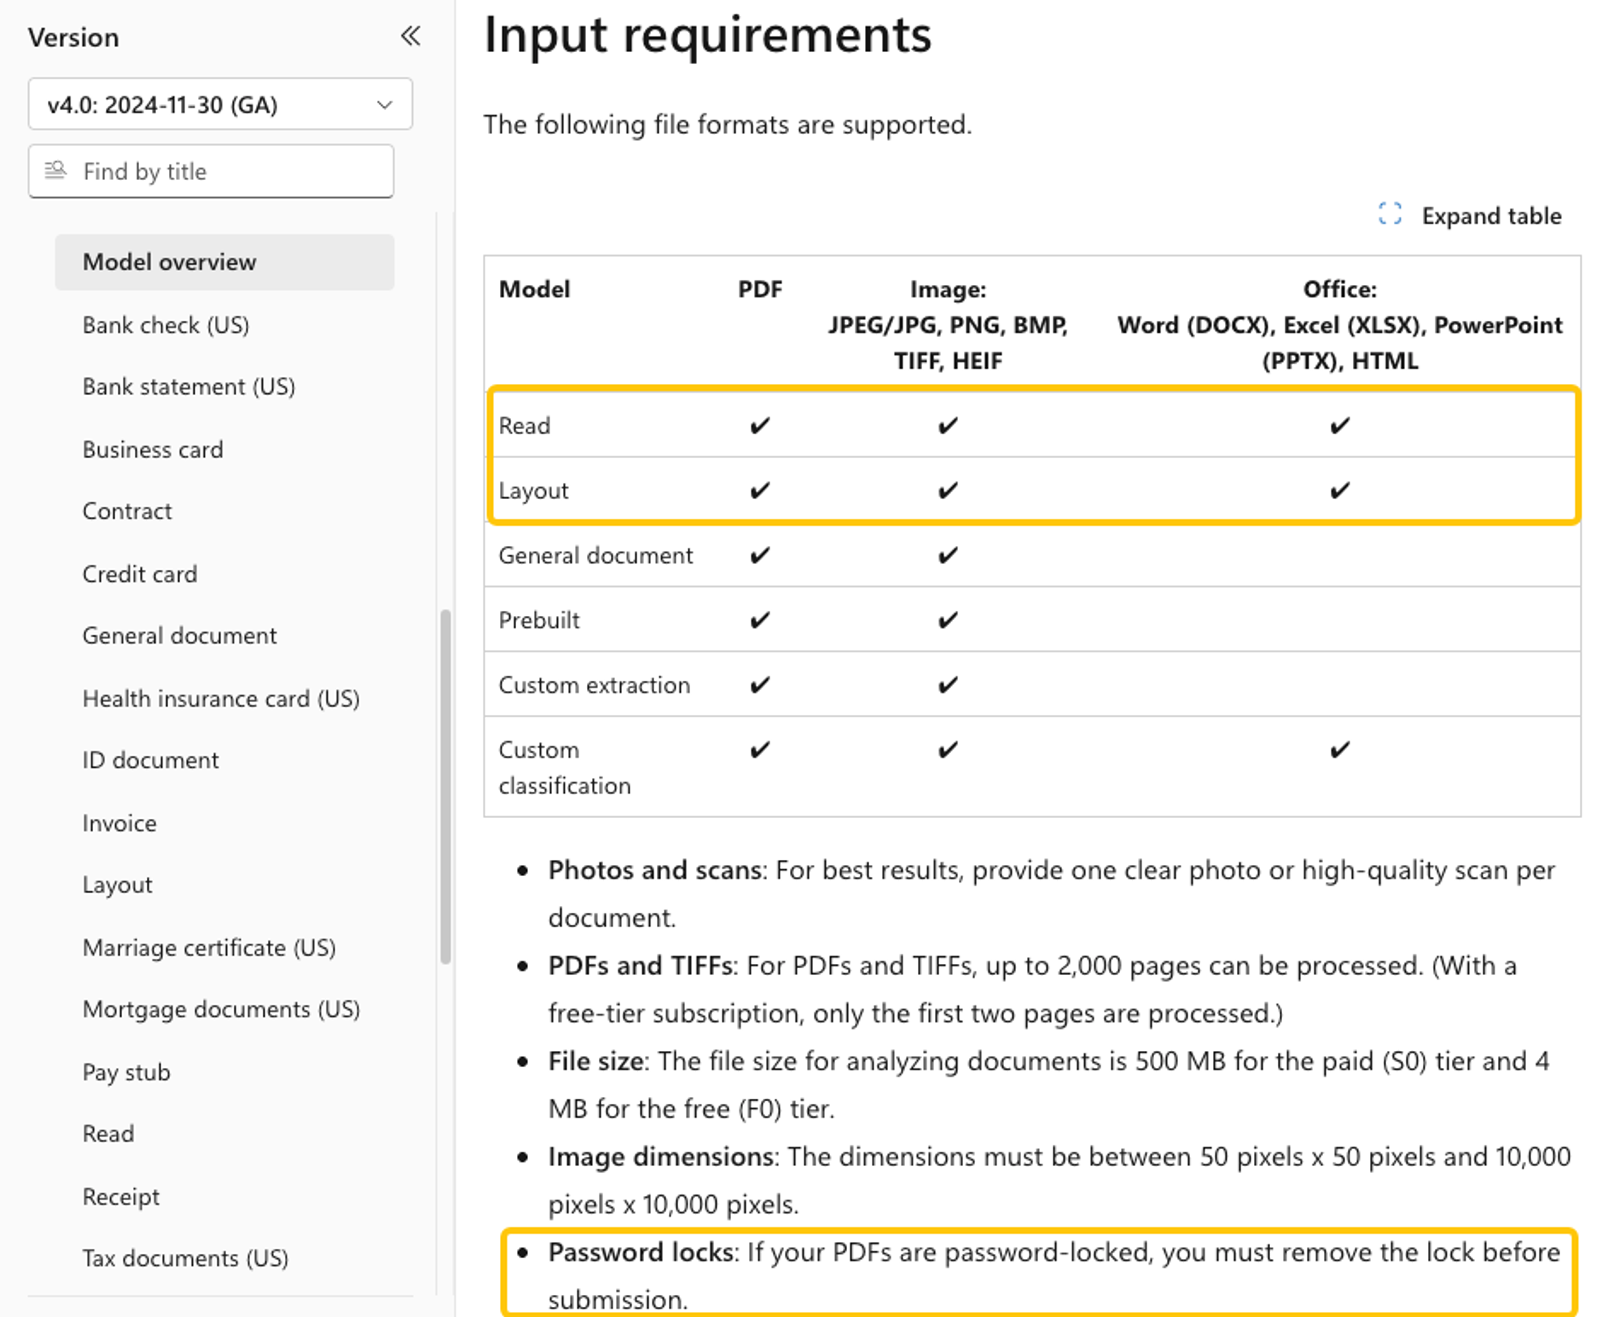
Task: Focus the Find by title search box
Action: click(x=211, y=171)
